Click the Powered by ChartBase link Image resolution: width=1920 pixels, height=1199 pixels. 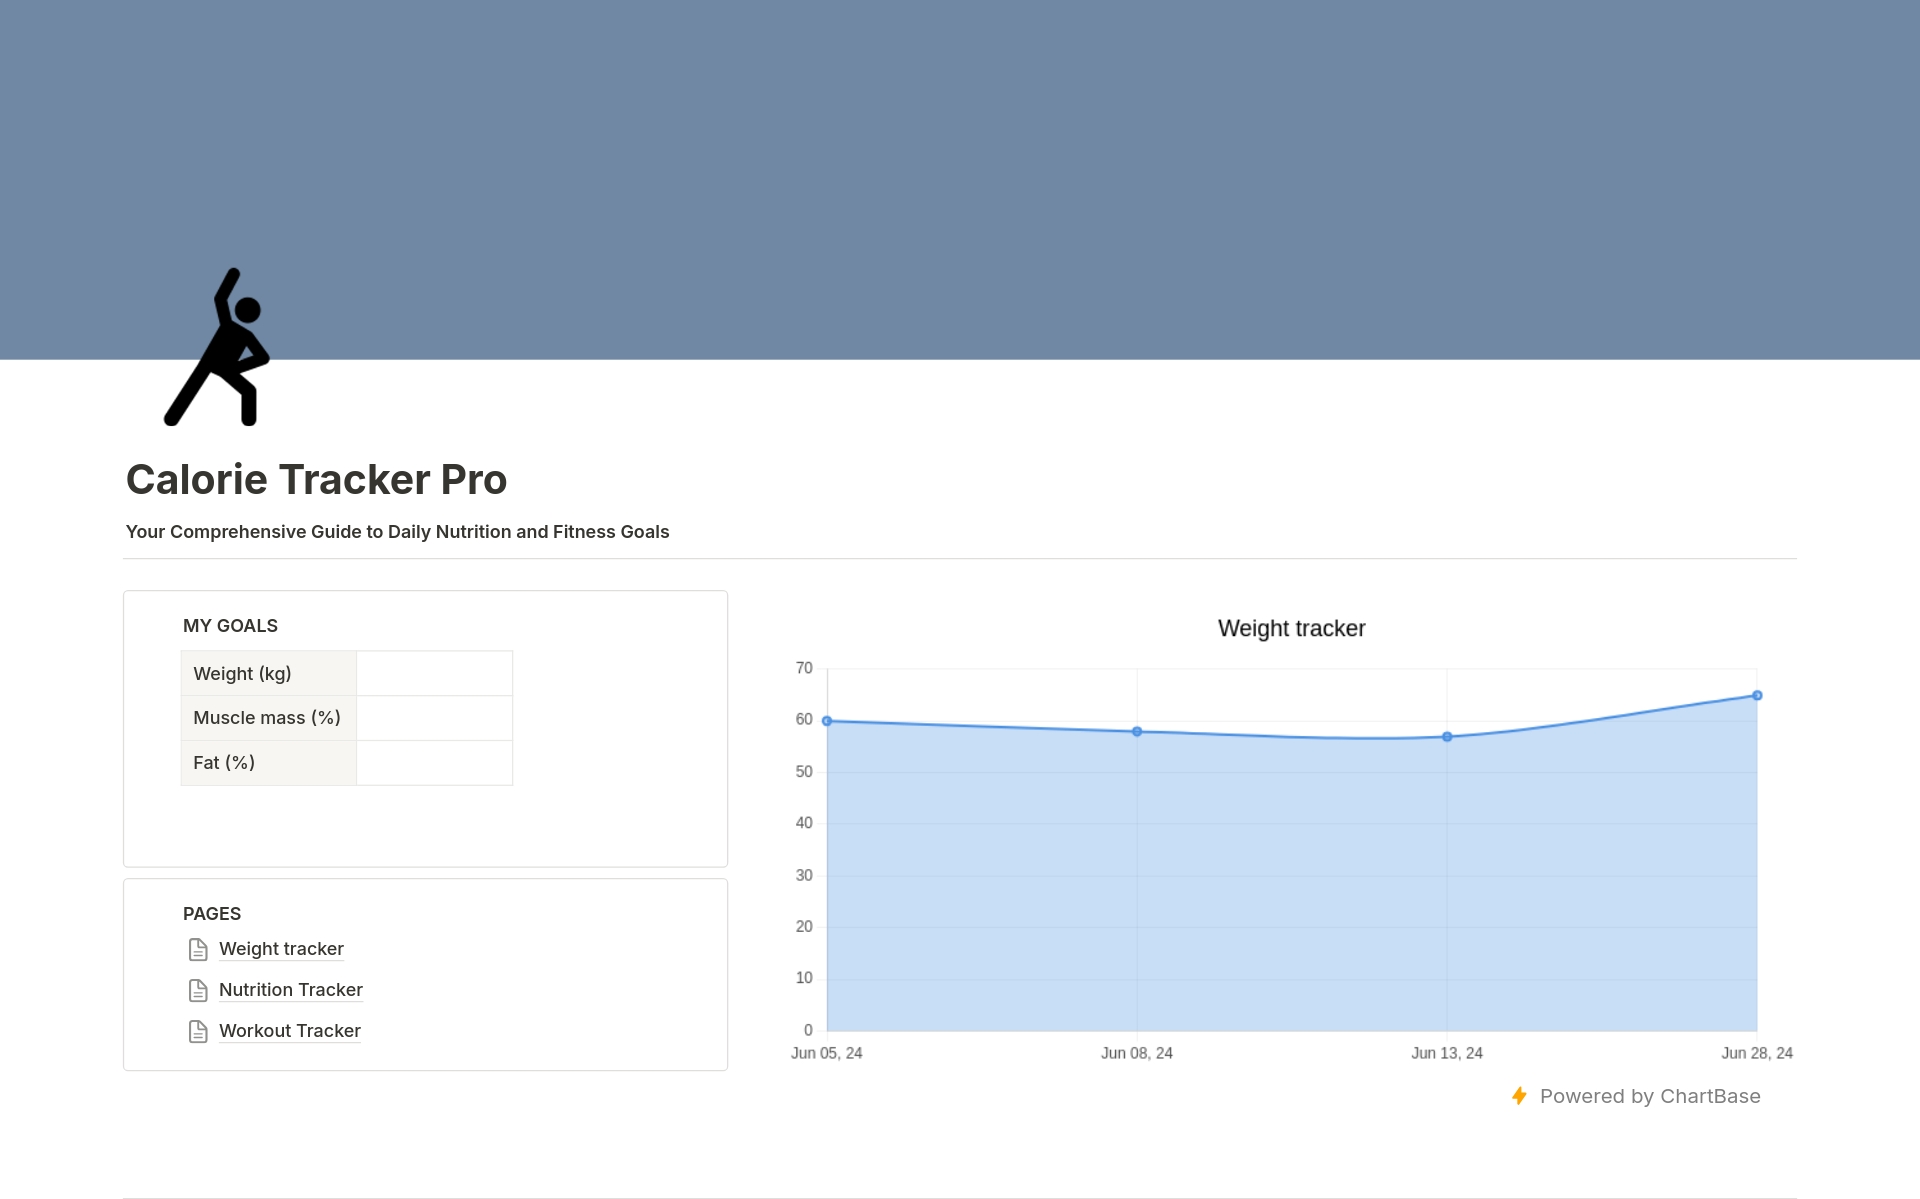pyautogui.click(x=1649, y=1096)
